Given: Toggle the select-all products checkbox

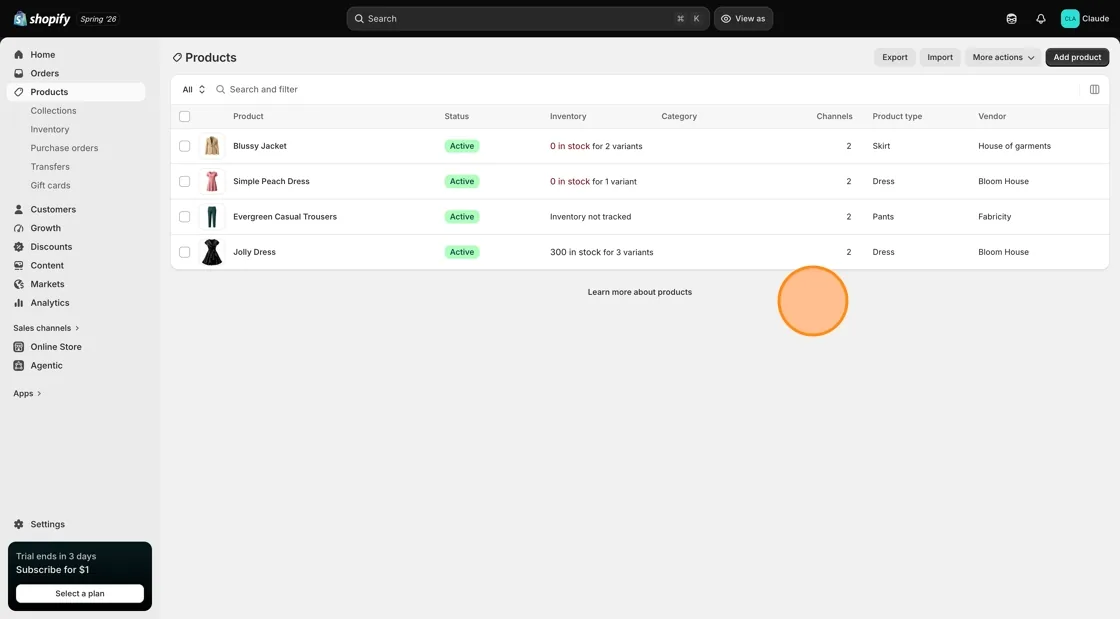Looking at the screenshot, I should click(184, 116).
